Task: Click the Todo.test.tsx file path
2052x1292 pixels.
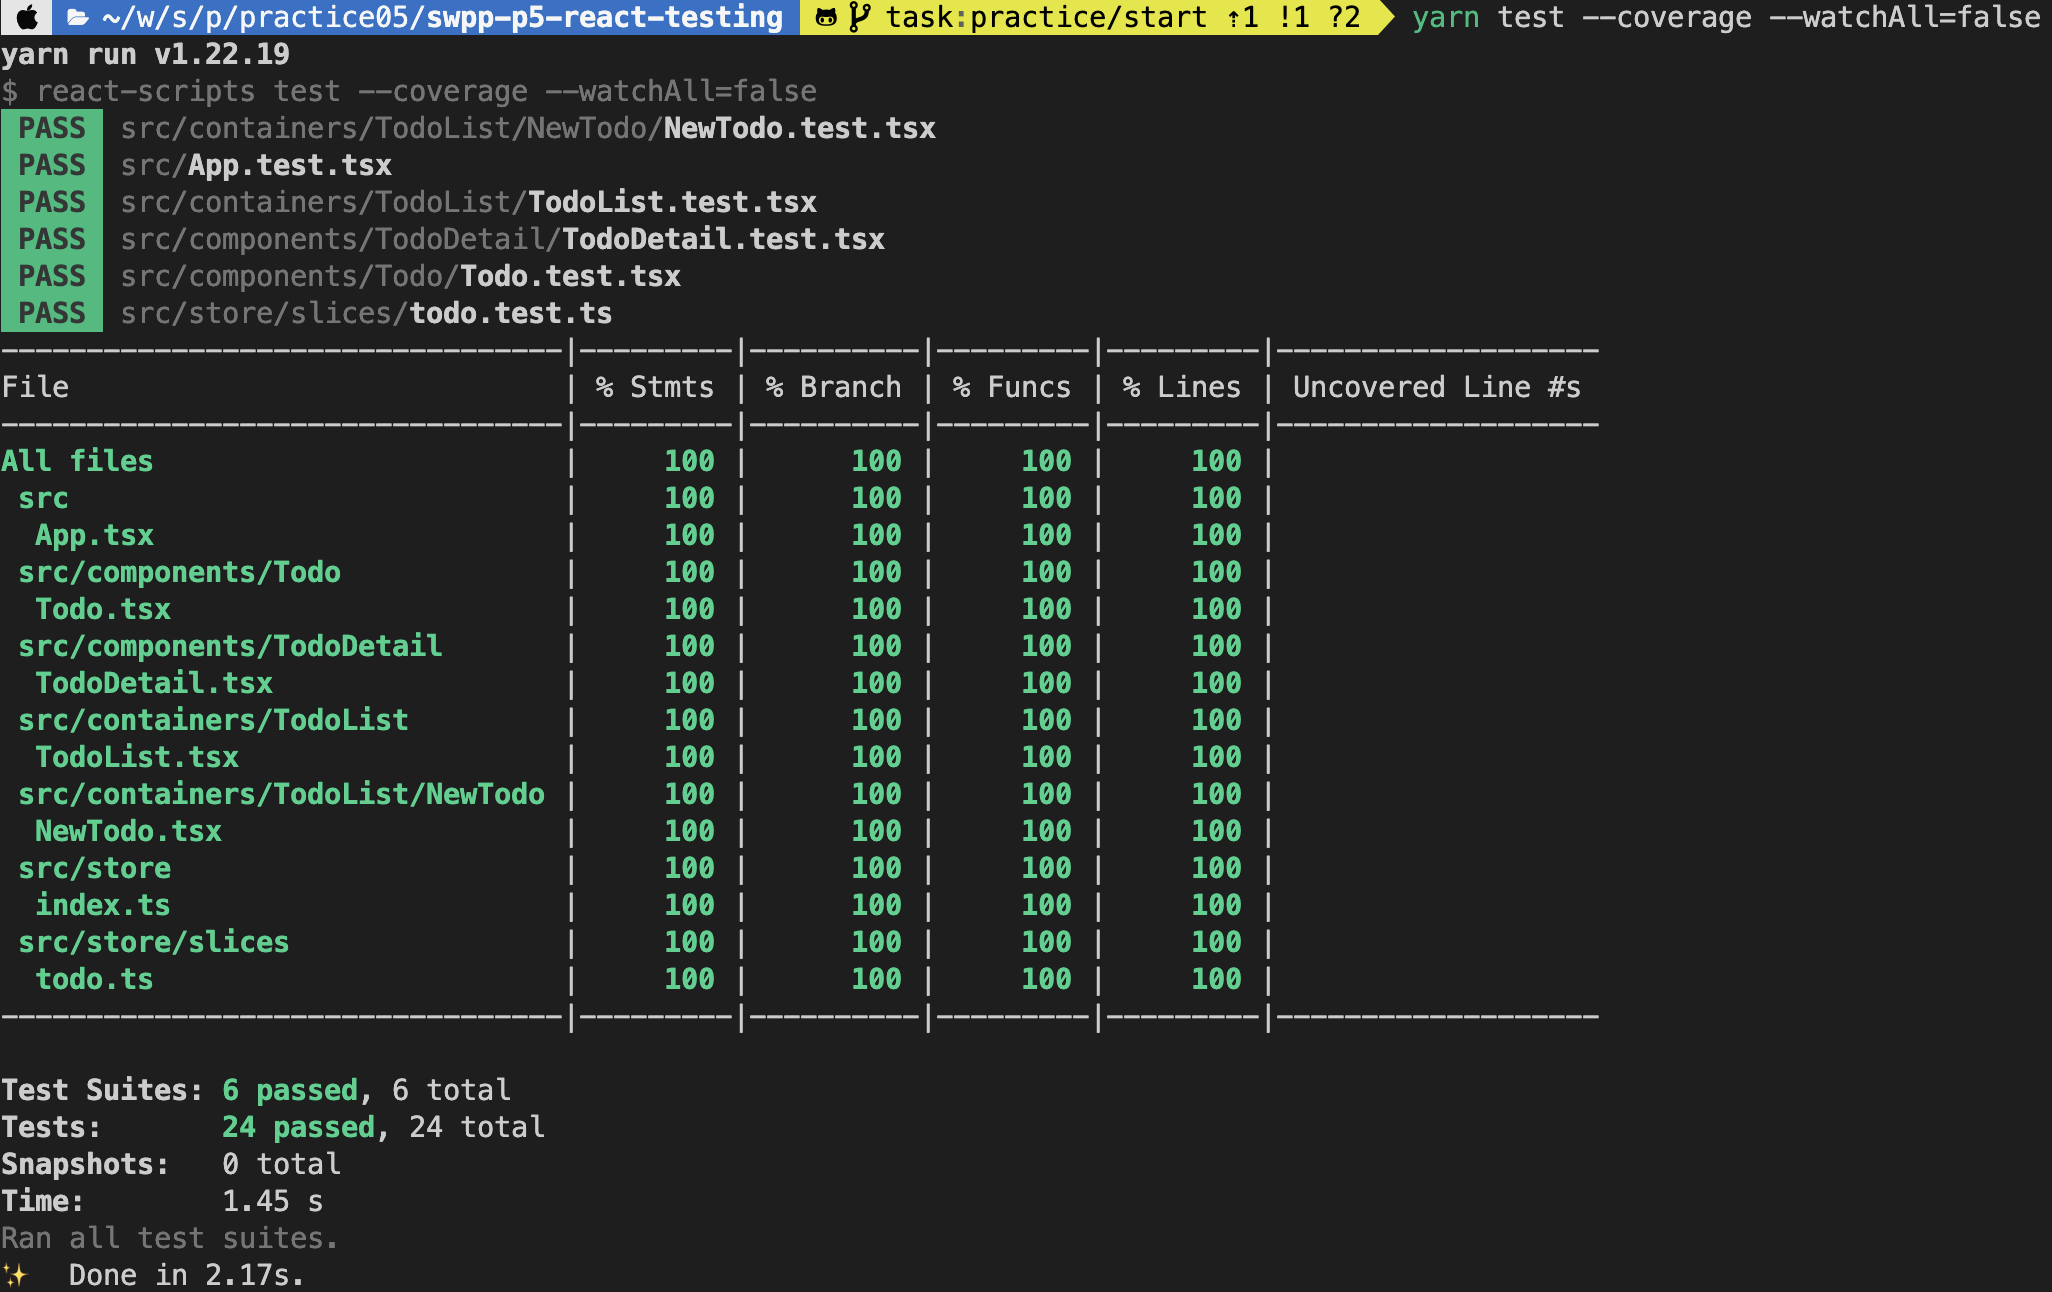Action: pos(400,276)
